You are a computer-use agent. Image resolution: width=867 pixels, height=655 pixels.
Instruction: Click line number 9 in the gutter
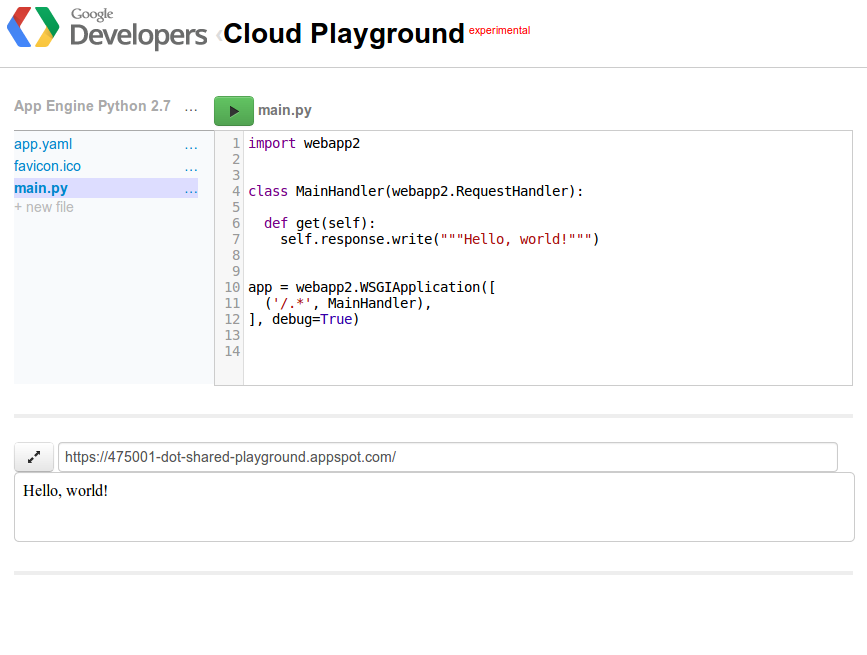[x=236, y=271]
